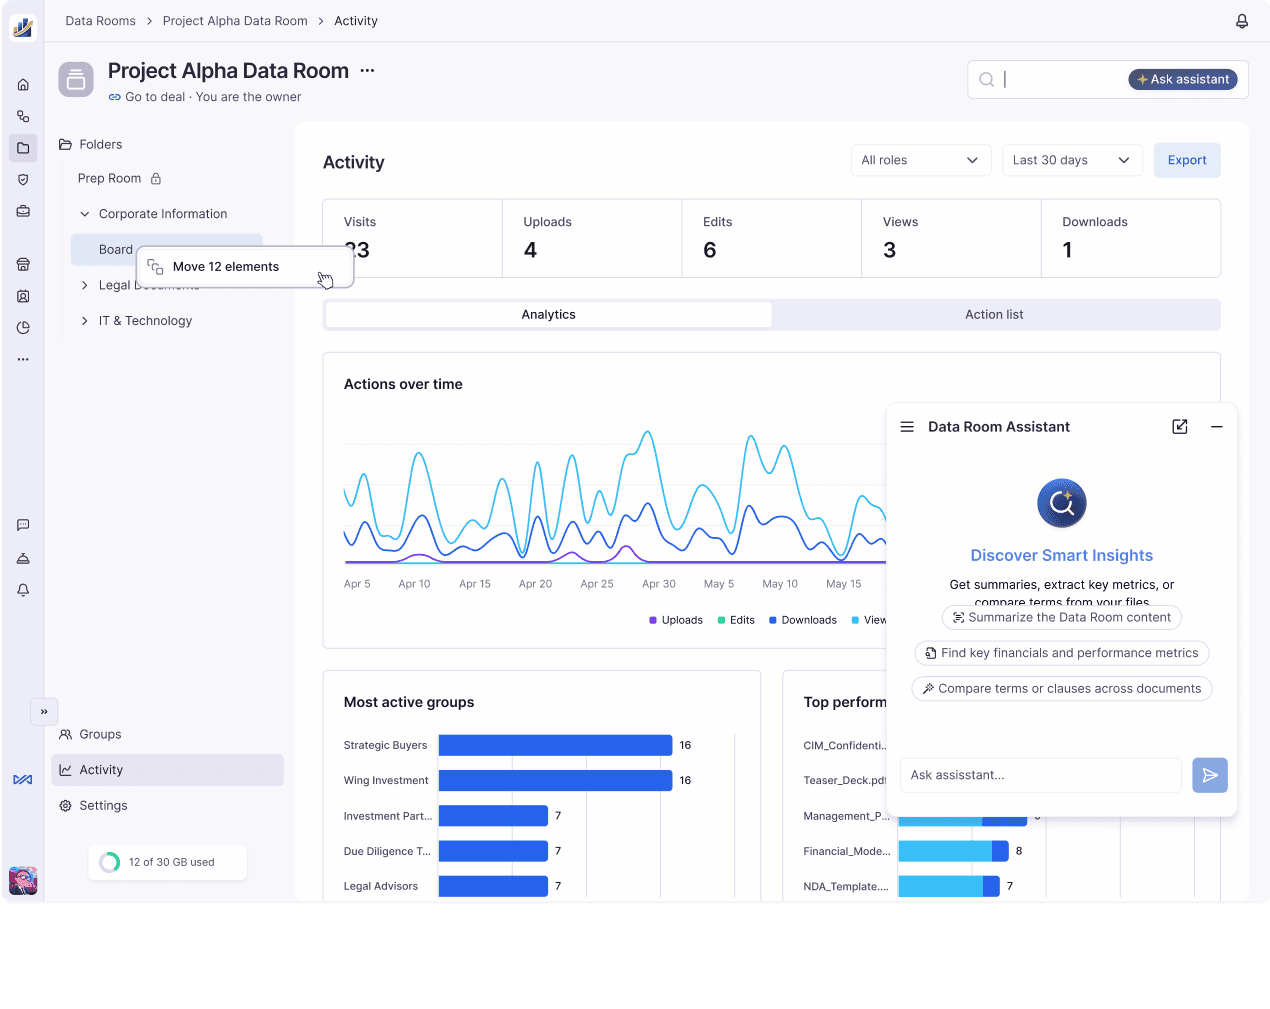The image size is (1270, 1009).
Task: Click the Legal Advisors label
Action: pyautogui.click(x=381, y=886)
